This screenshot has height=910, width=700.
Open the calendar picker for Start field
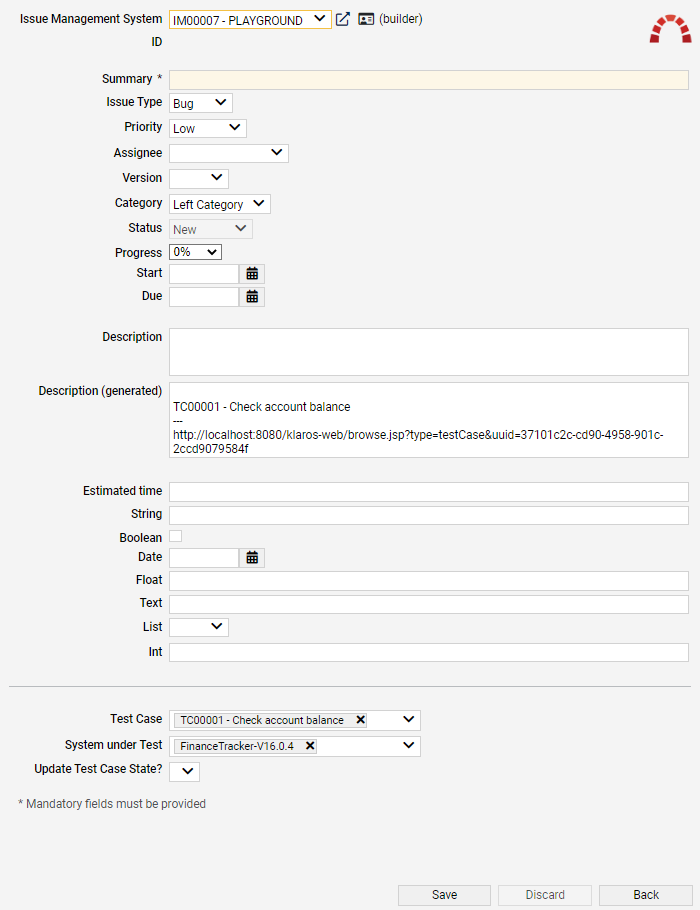[x=252, y=273]
